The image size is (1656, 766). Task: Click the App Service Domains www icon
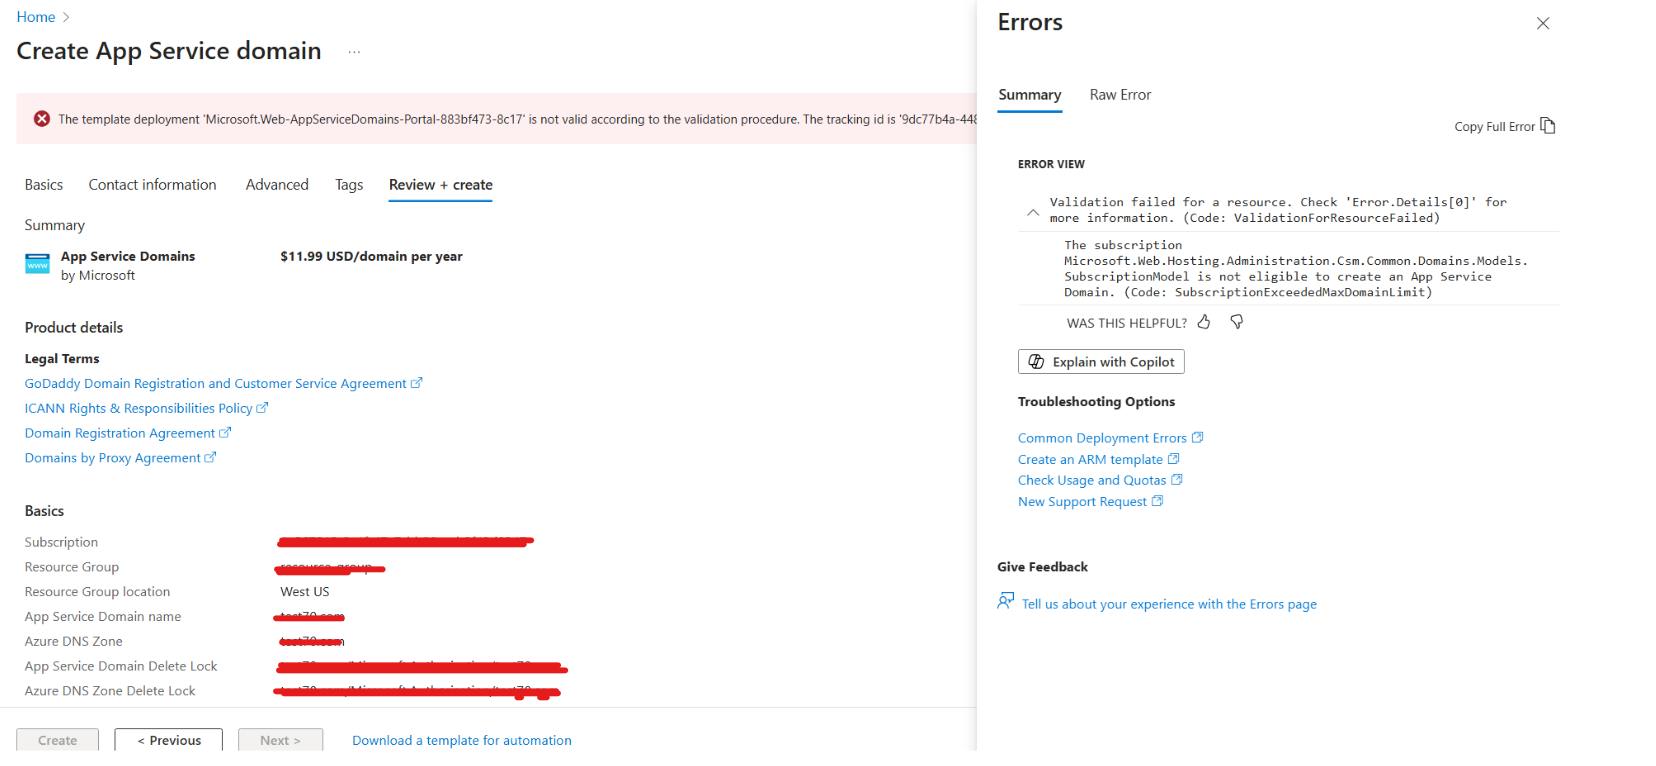[37, 264]
